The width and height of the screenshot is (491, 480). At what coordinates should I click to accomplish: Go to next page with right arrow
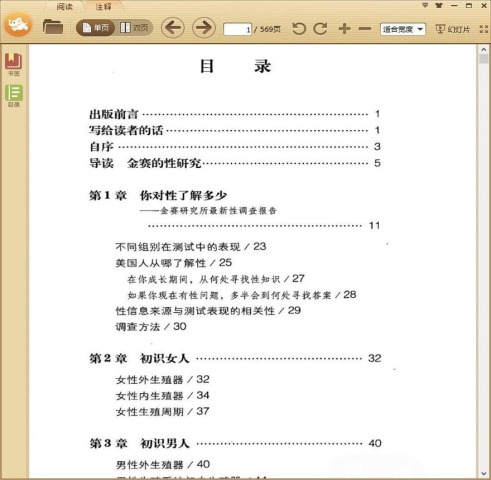coord(204,28)
